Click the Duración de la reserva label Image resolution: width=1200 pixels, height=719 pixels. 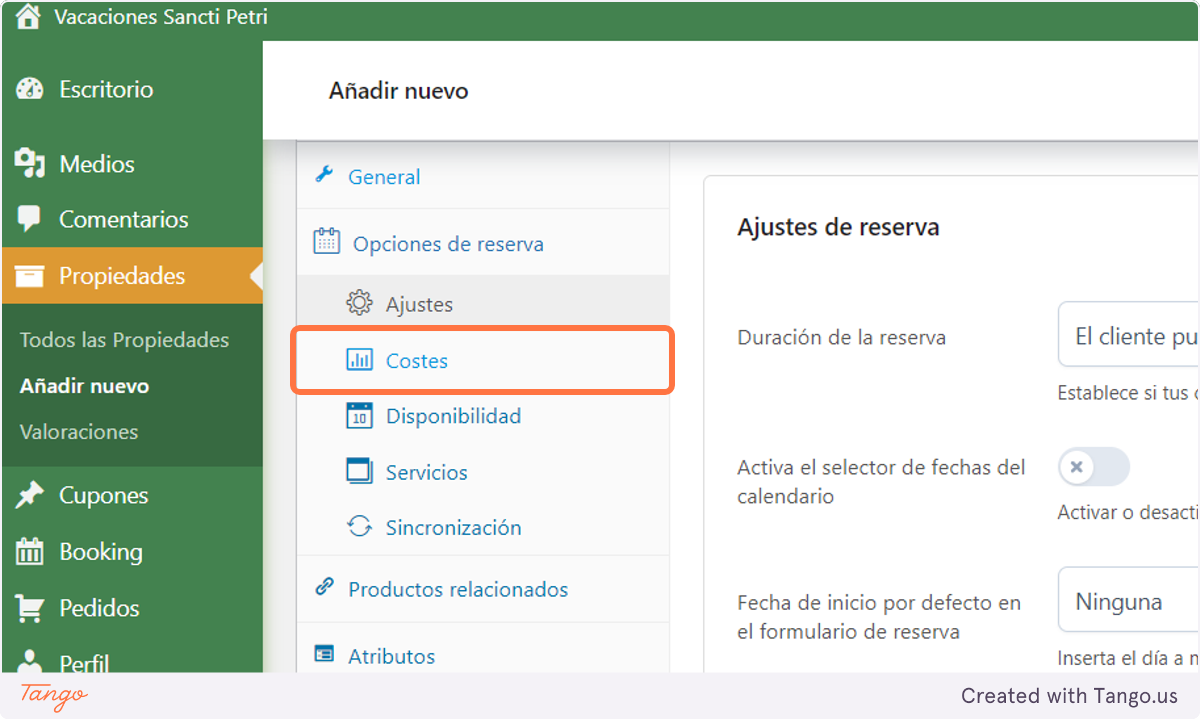pos(841,337)
